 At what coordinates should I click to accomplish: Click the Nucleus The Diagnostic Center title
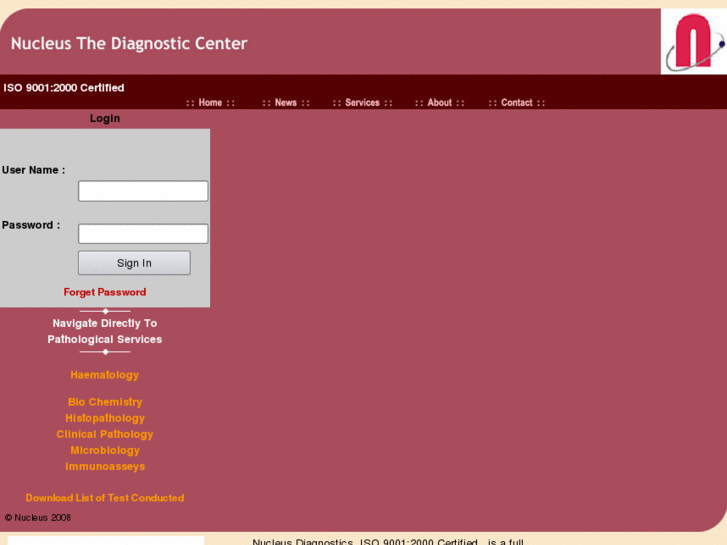click(129, 44)
